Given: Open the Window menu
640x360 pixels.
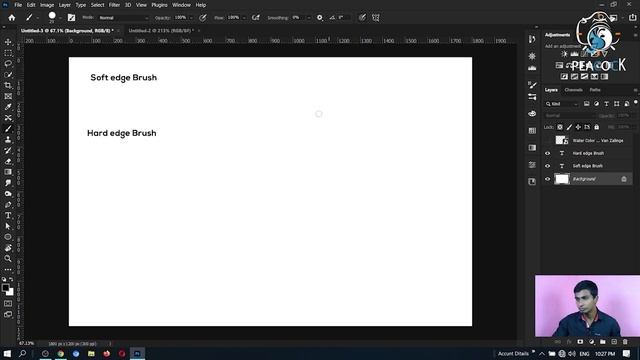Looking at the screenshot, I should pos(181,5).
